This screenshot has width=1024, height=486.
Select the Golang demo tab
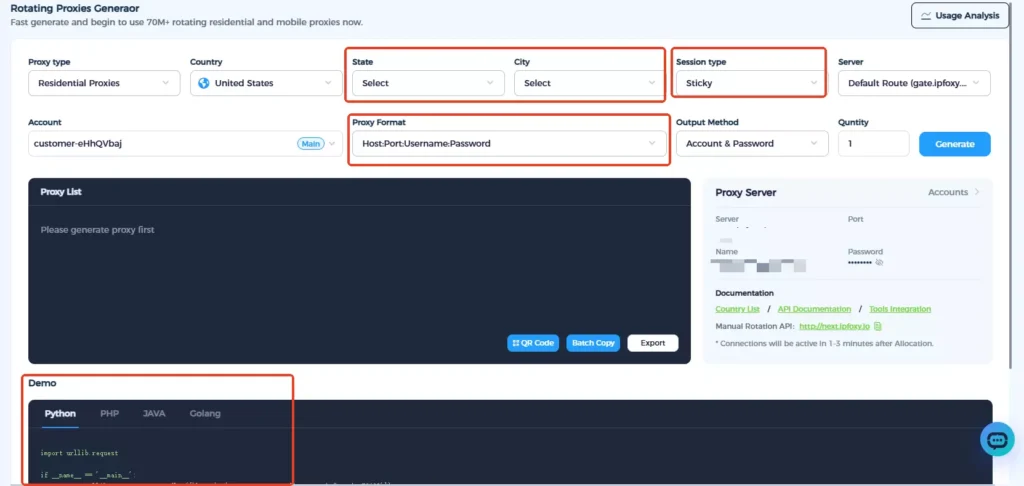tap(205, 413)
